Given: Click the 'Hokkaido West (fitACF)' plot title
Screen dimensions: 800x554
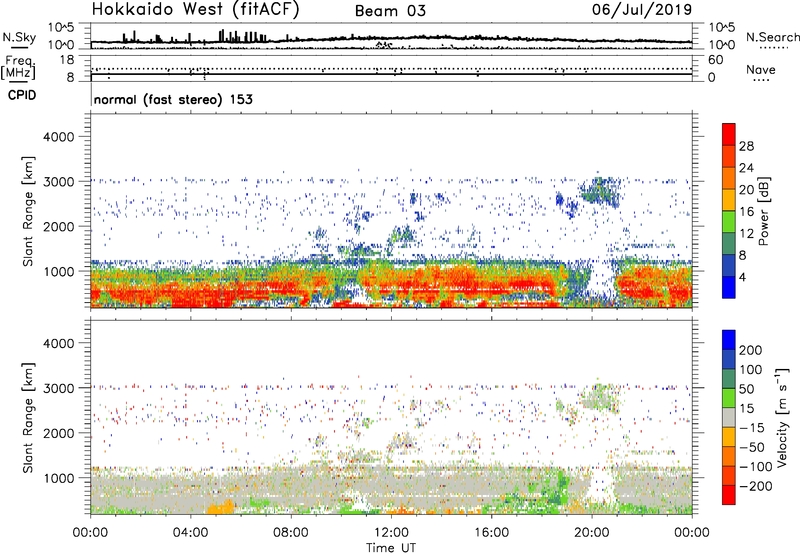Looking at the screenshot, I should pyautogui.click(x=195, y=10).
